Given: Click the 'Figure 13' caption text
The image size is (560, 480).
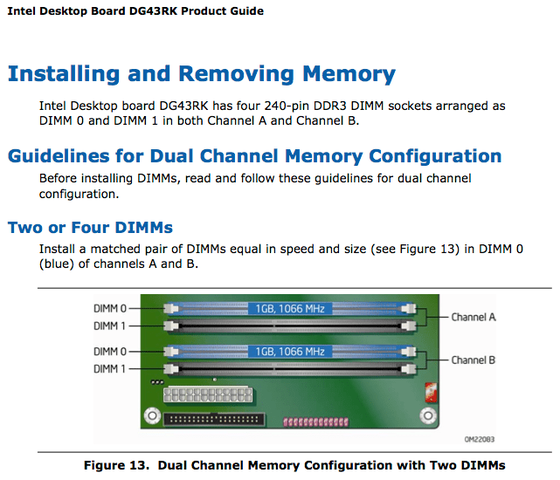Looking at the screenshot, I should point(295,465).
